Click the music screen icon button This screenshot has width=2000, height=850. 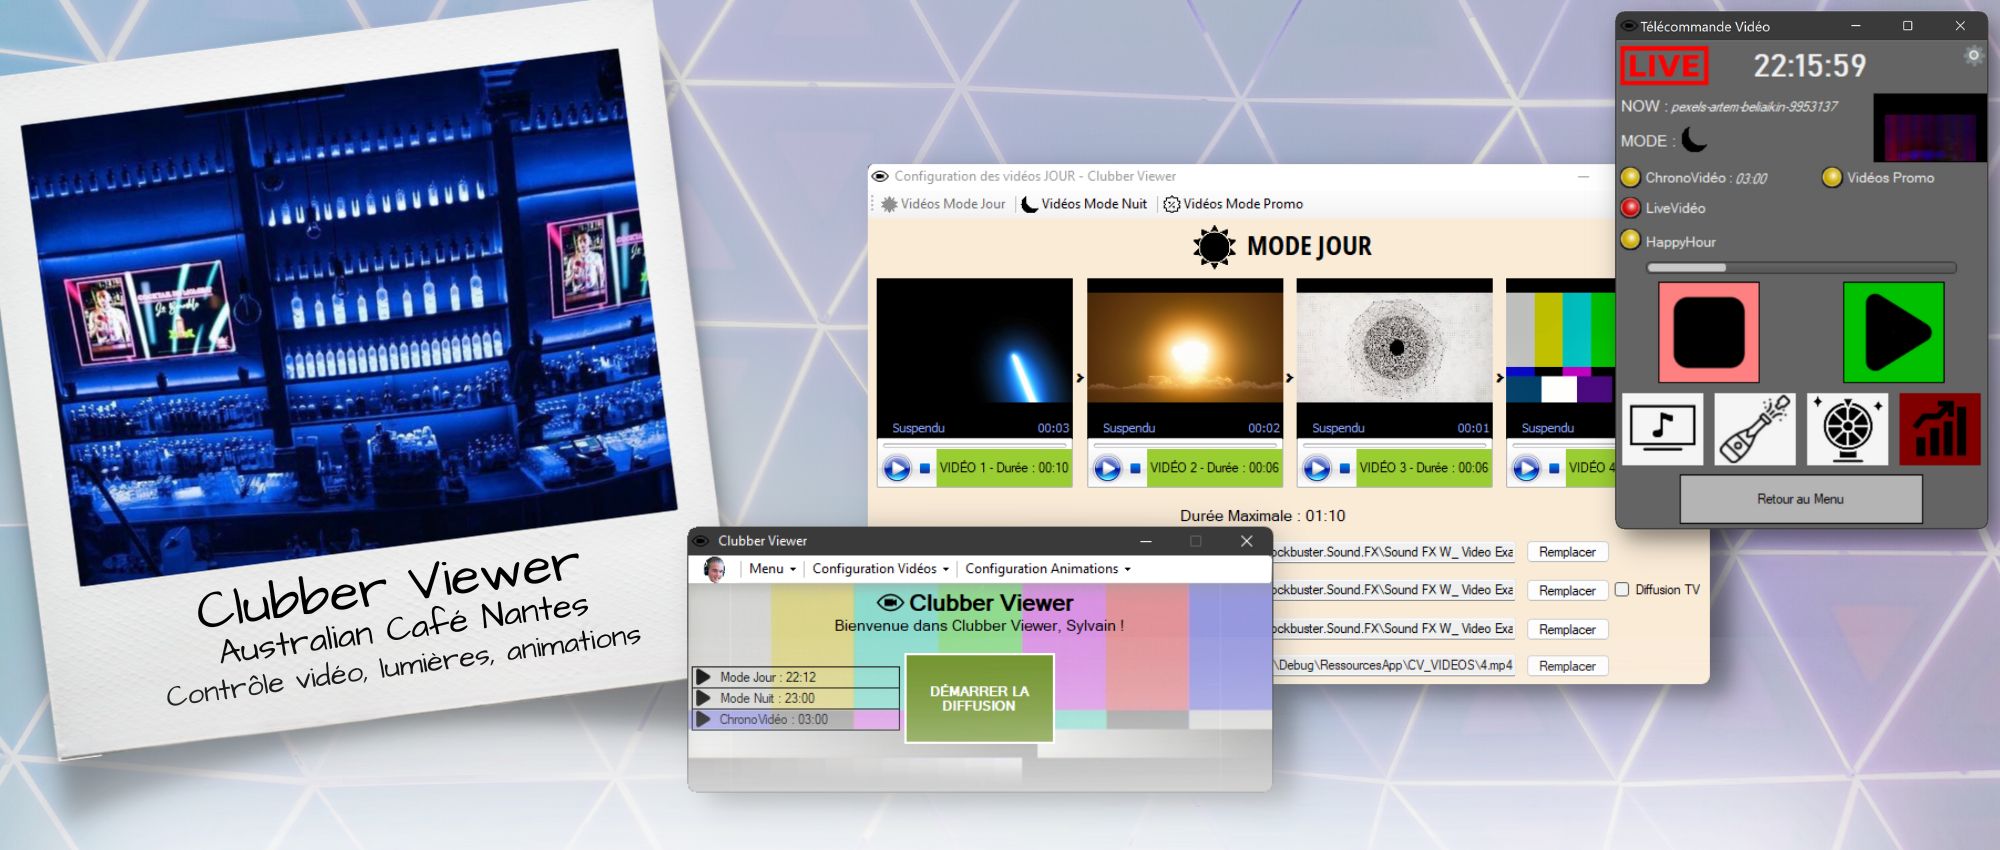[x=1662, y=429]
